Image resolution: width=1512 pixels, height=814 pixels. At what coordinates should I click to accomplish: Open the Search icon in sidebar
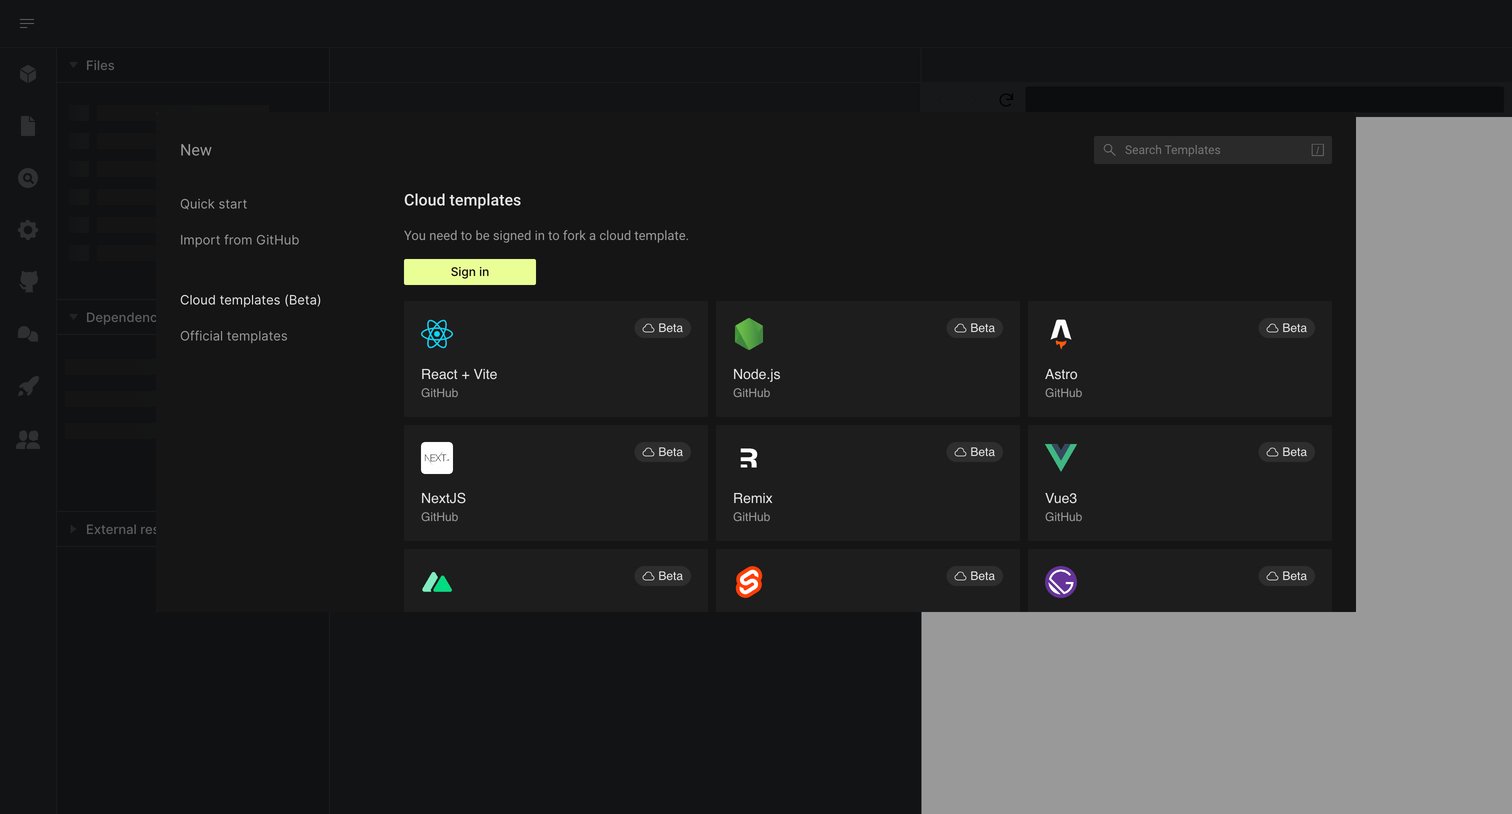[28, 178]
